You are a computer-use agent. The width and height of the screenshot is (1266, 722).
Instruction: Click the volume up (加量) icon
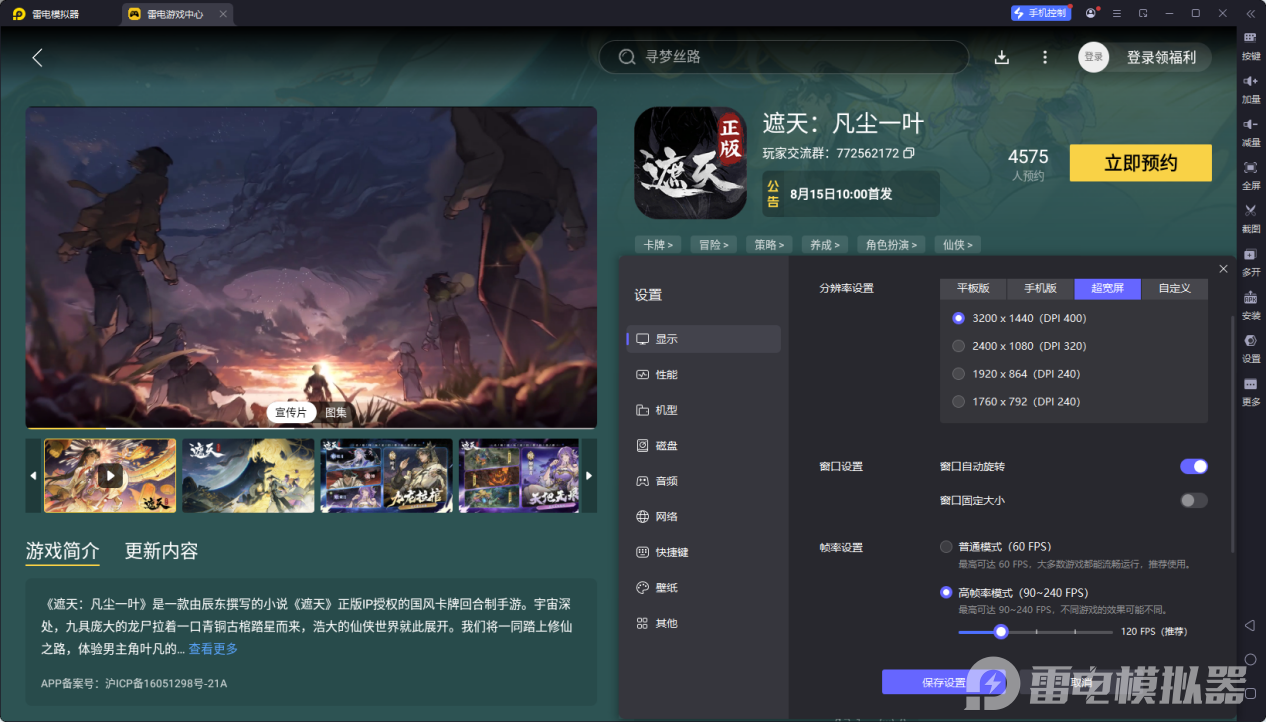pos(1250,90)
